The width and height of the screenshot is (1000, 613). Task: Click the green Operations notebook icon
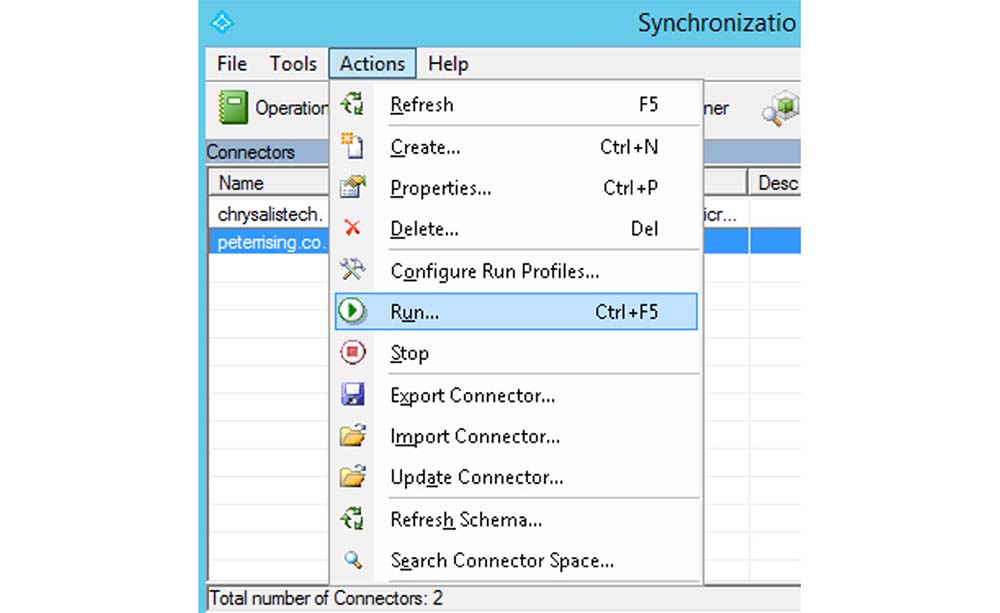point(233,107)
